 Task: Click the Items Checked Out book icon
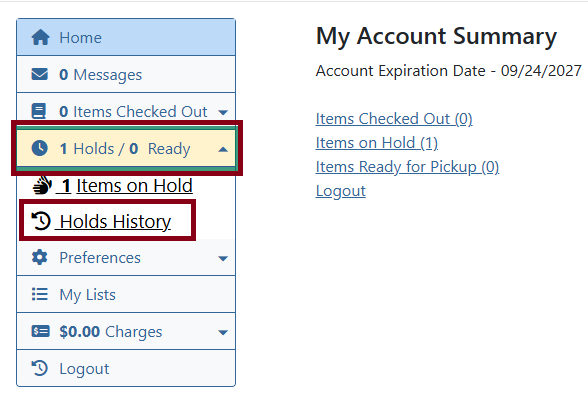[x=39, y=111]
